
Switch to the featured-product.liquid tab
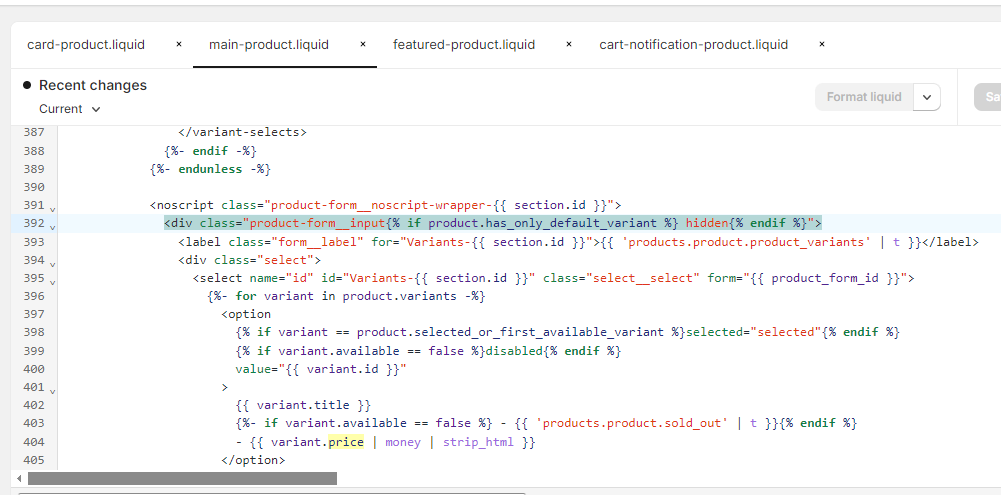pyautogui.click(x=464, y=44)
